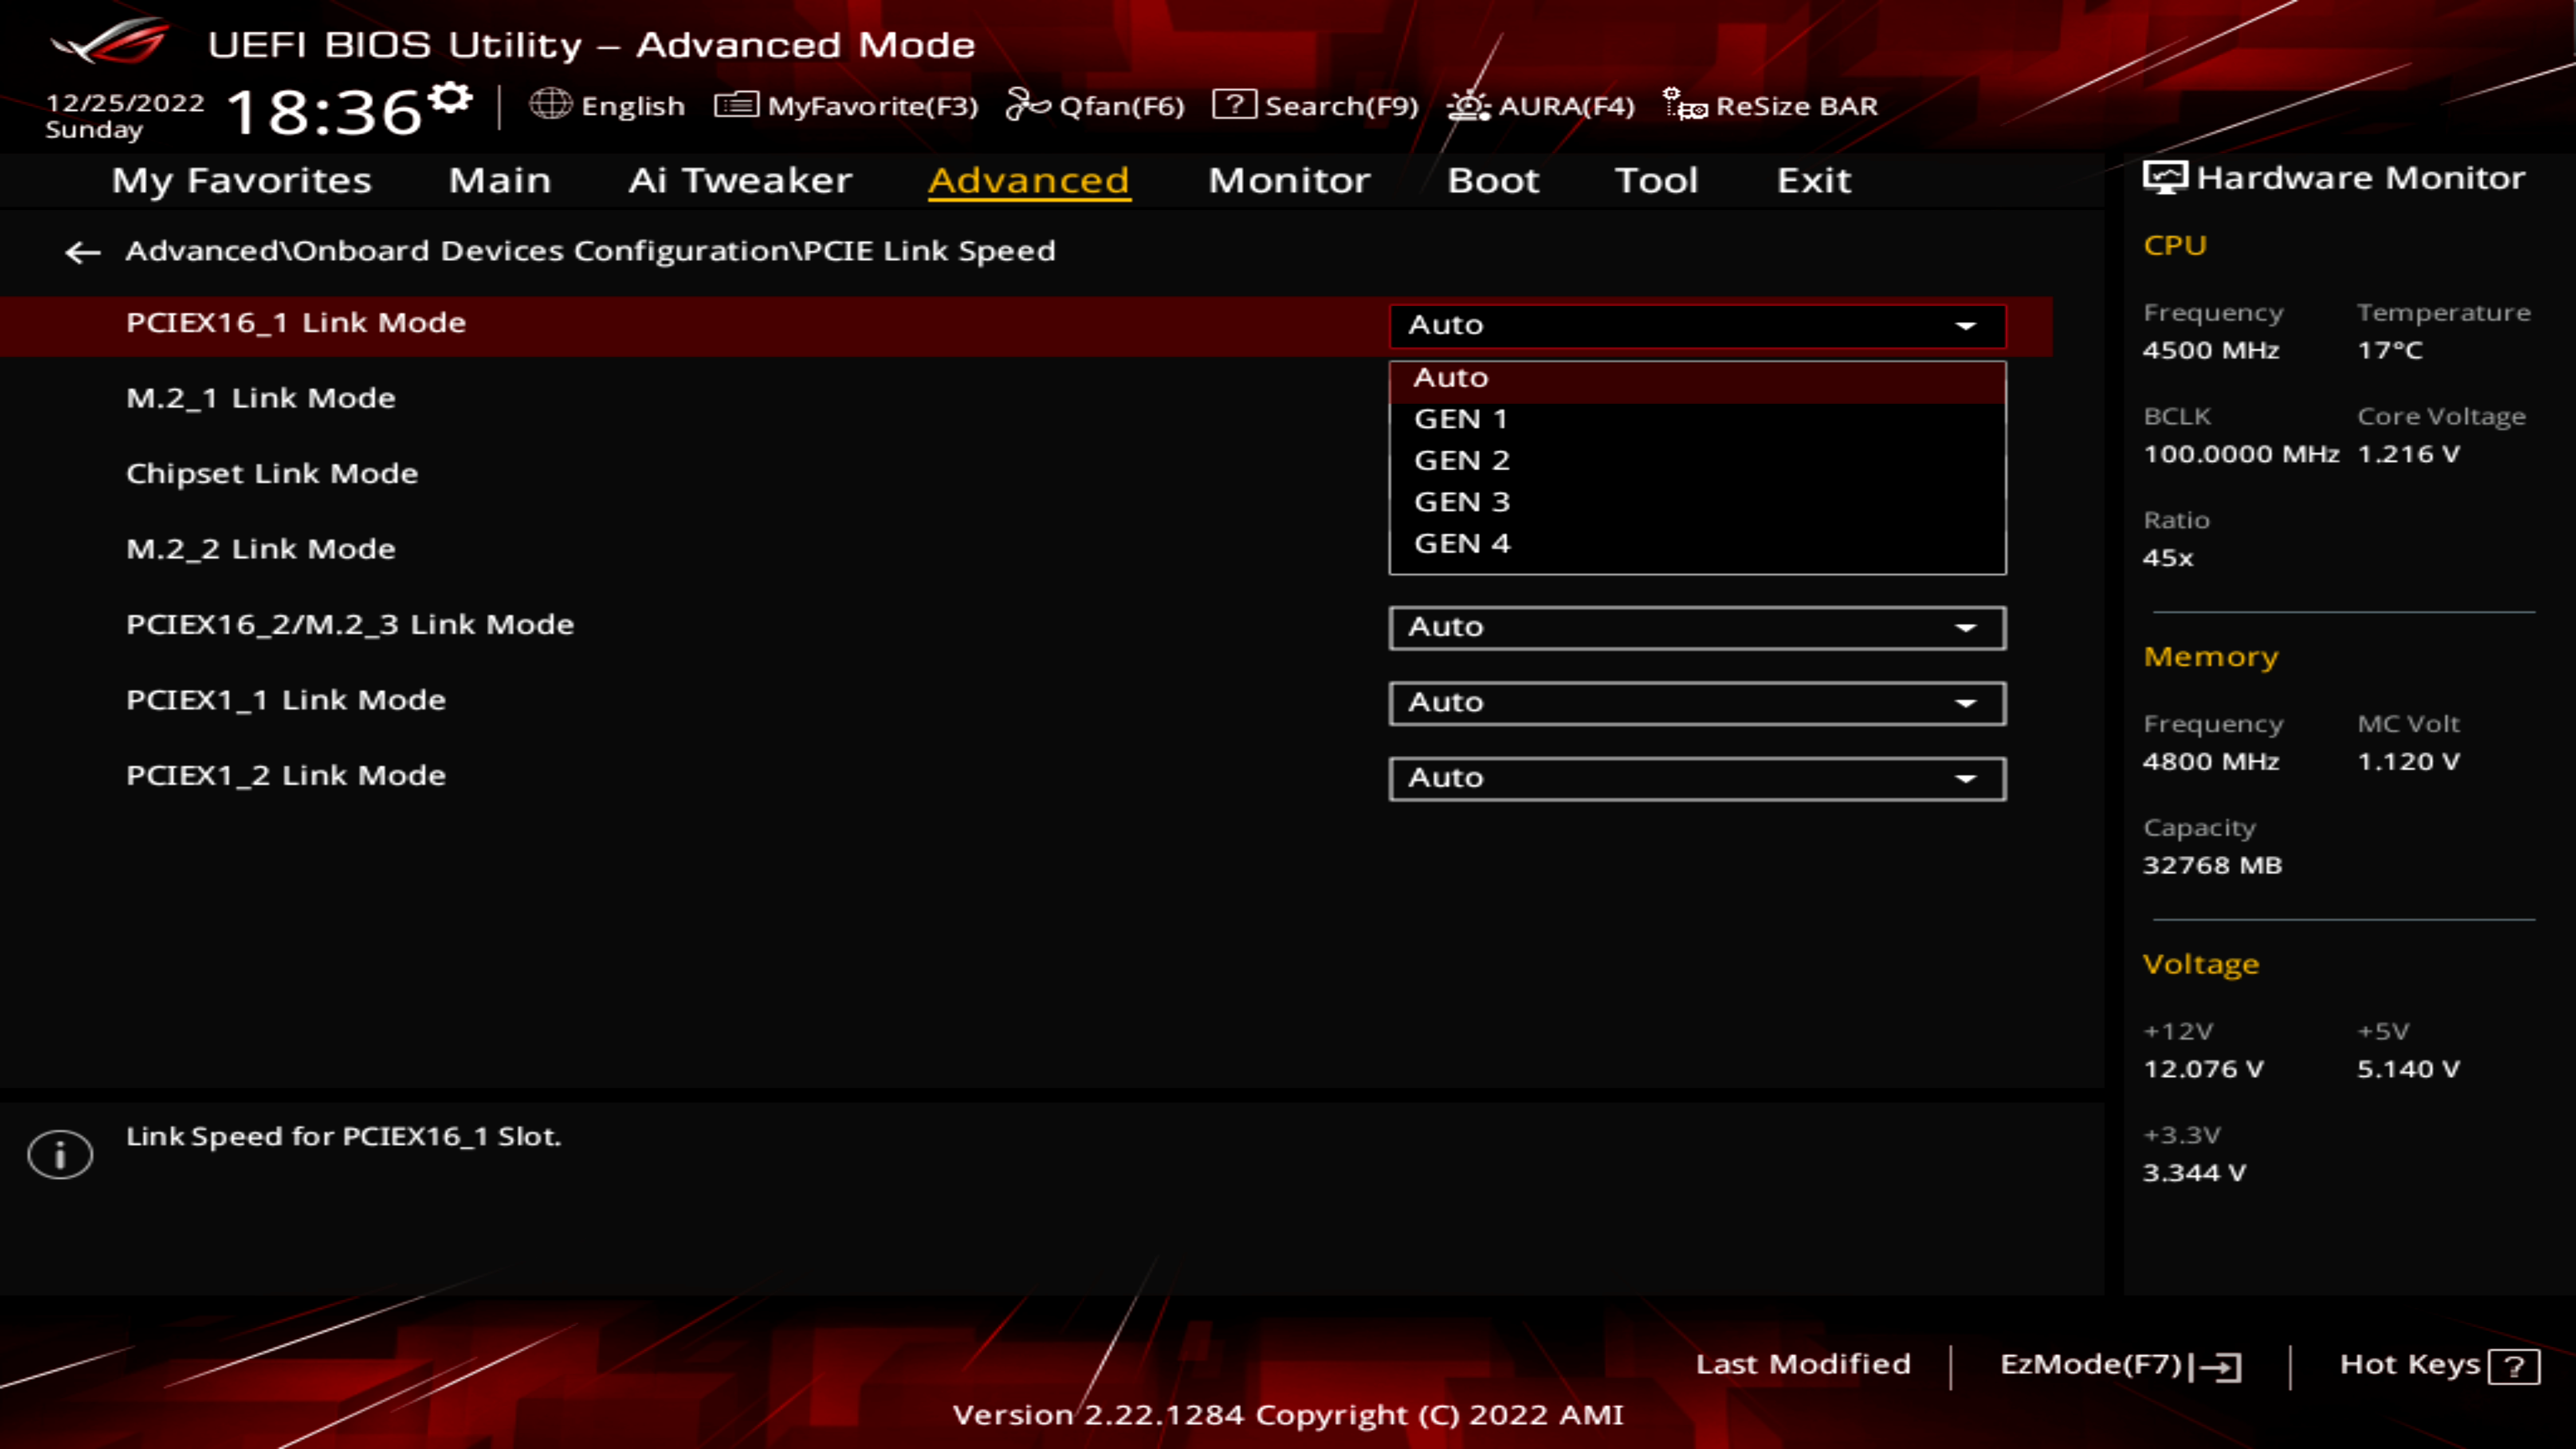2576x1449 pixels.
Task: Navigate to Advanced menu tab
Action: click(1028, 178)
